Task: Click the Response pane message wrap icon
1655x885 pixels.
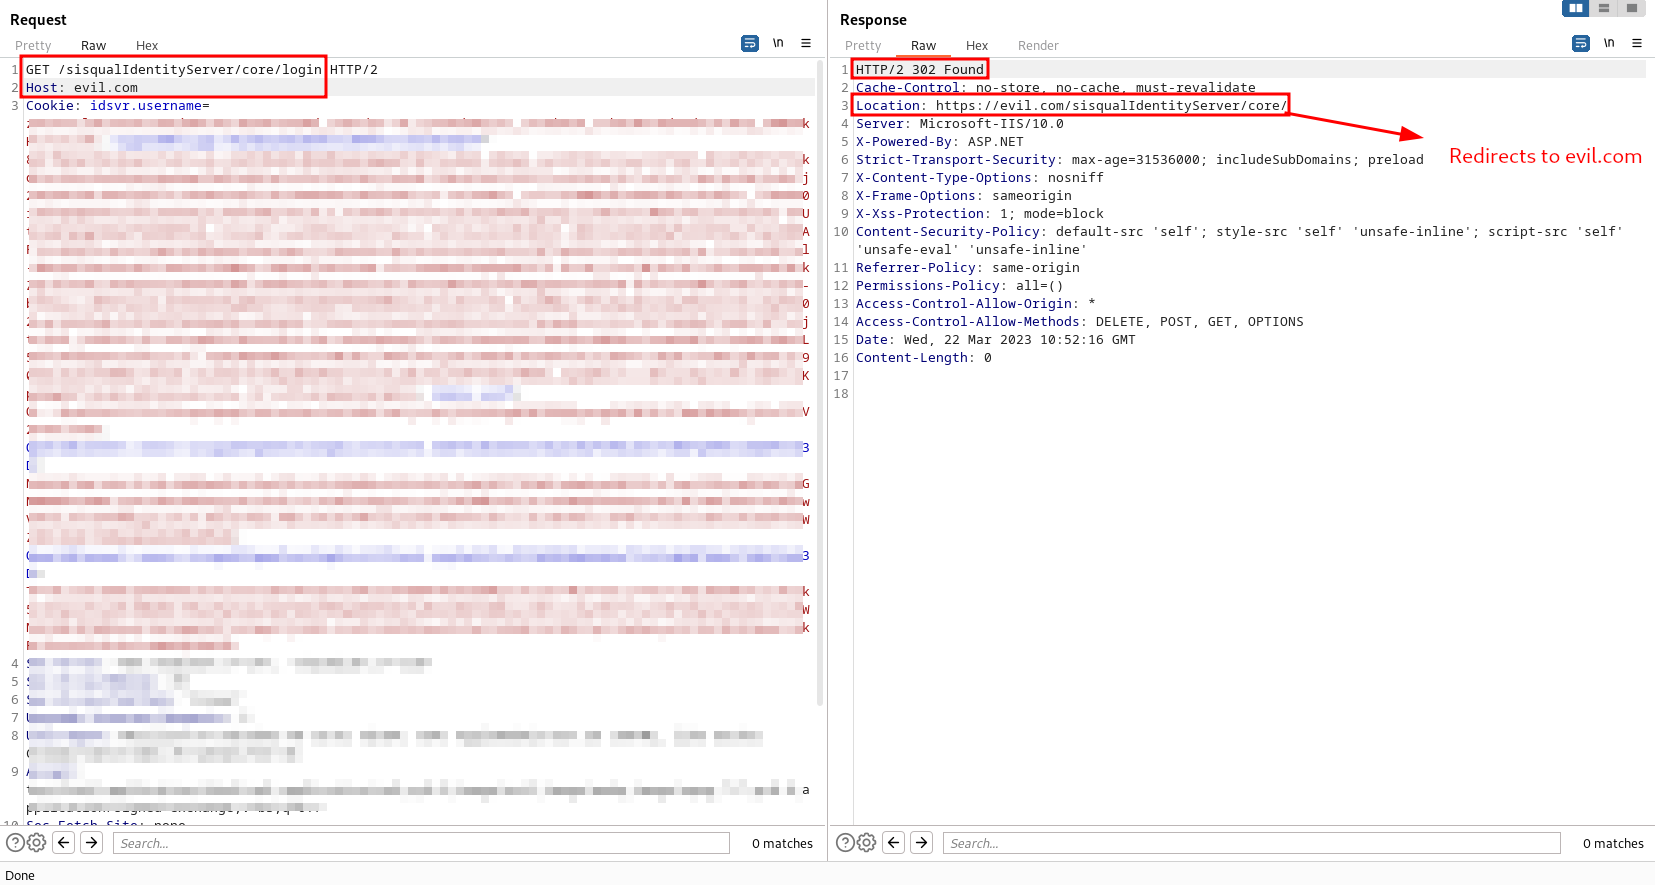Action: pos(1581,43)
